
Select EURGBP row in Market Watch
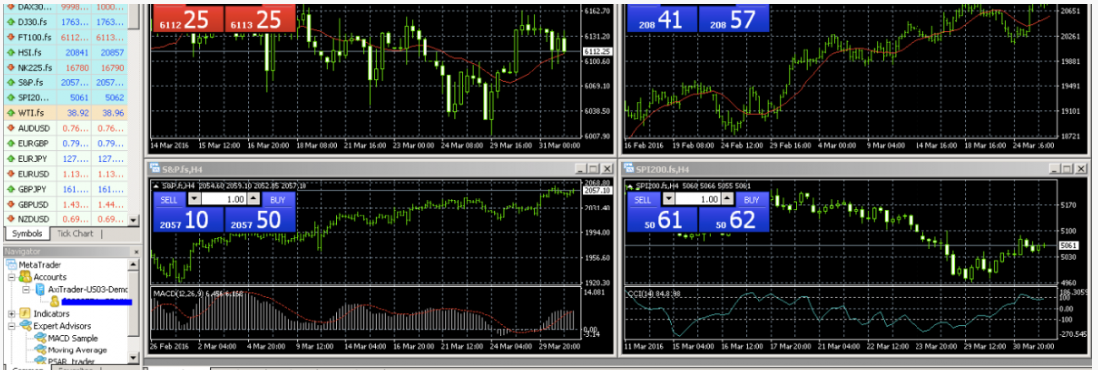click(x=64, y=143)
